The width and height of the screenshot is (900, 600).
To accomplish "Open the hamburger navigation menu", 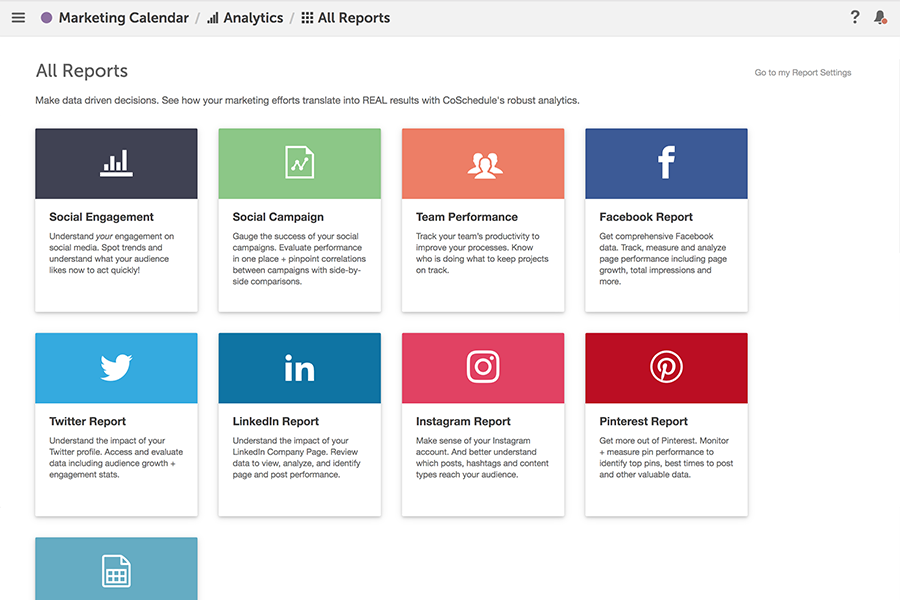I will (x=18, y=18).
